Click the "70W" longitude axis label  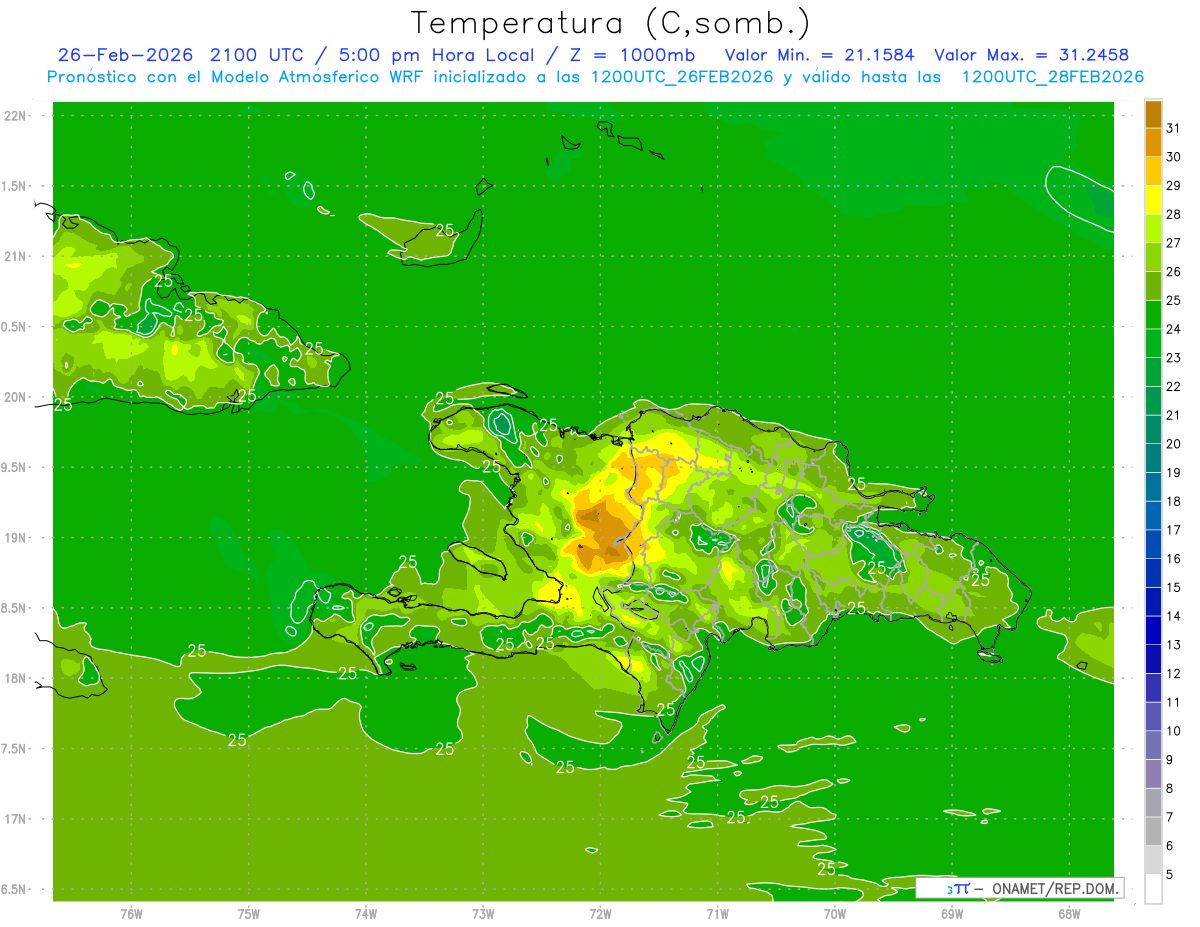click(835, 914)
